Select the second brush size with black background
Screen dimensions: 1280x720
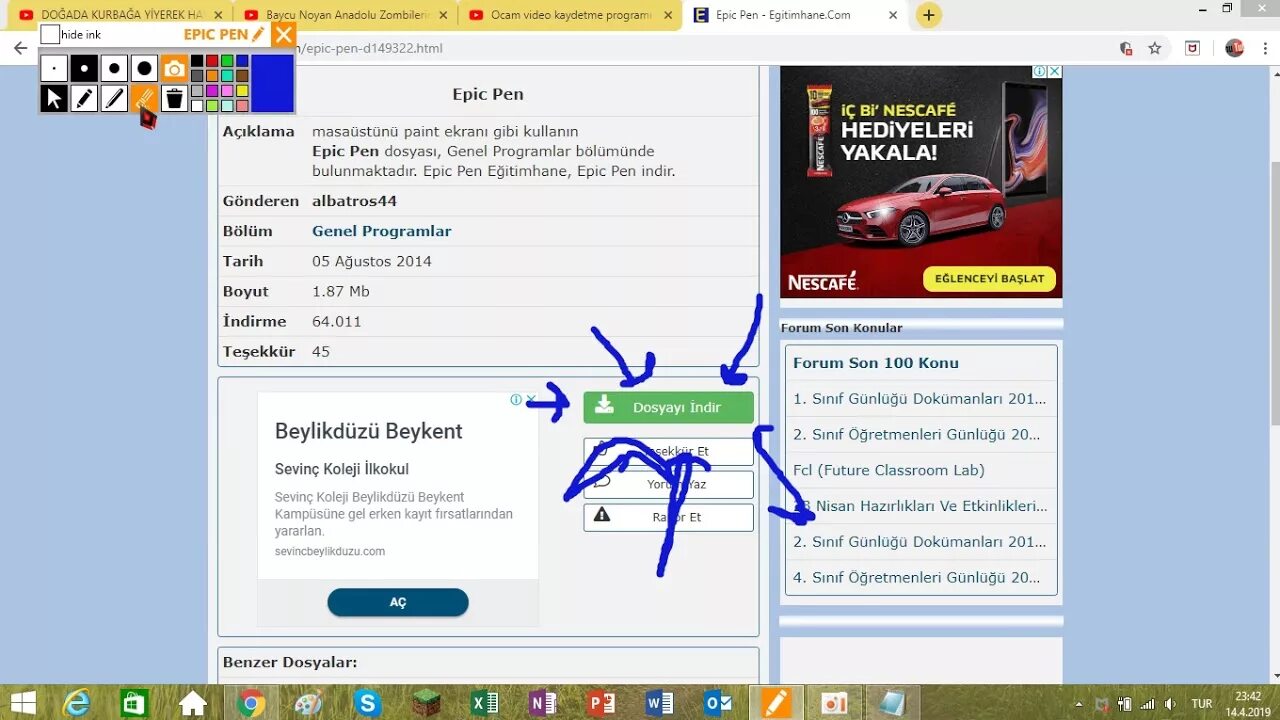click(x=84, y=68)
